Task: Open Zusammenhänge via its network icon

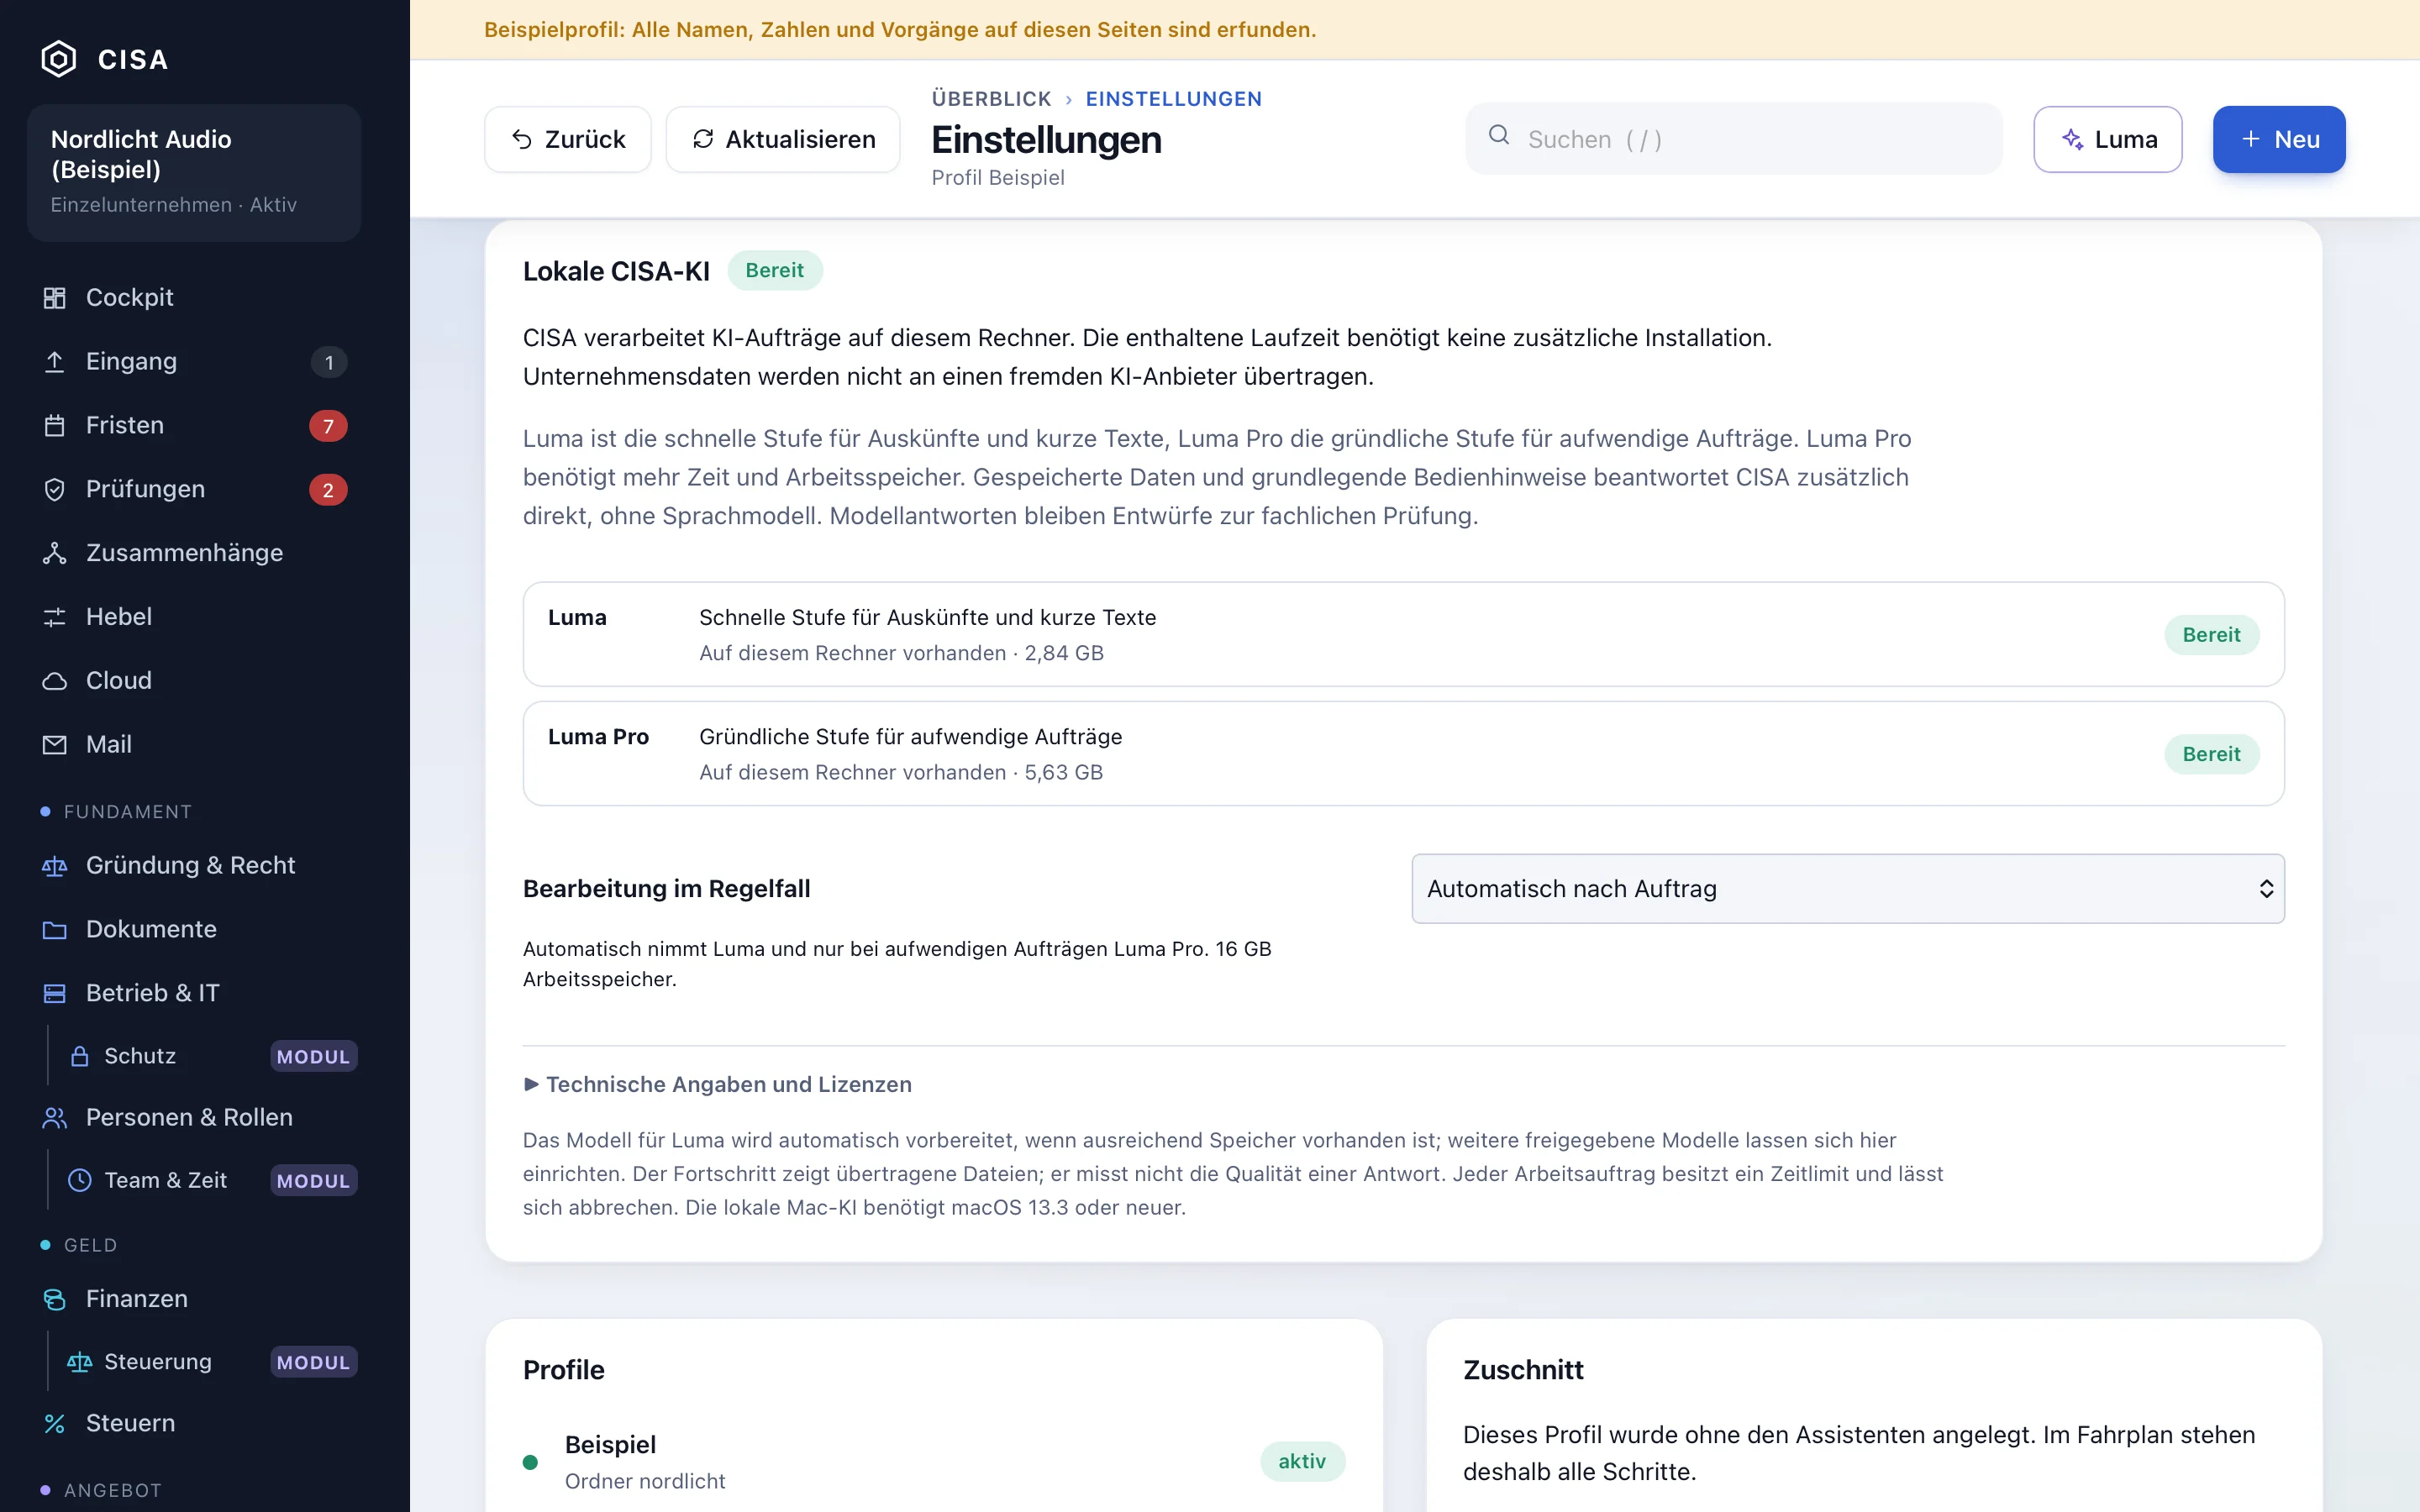Action: tap(55, 553)
